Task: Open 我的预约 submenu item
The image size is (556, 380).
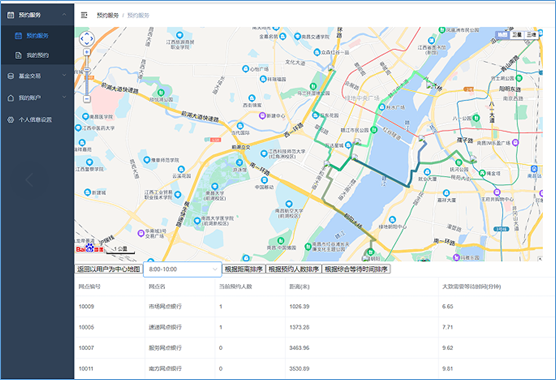Action: 37,55
